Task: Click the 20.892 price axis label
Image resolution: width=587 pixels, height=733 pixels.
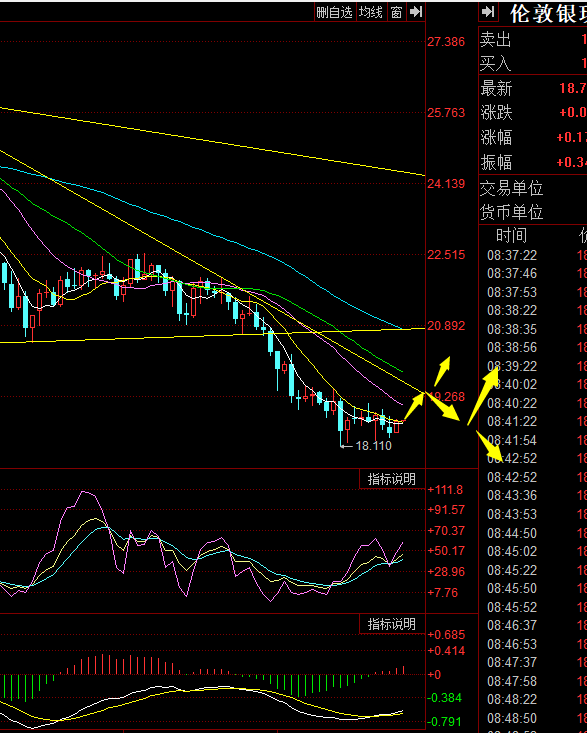Action: (446, 326)
